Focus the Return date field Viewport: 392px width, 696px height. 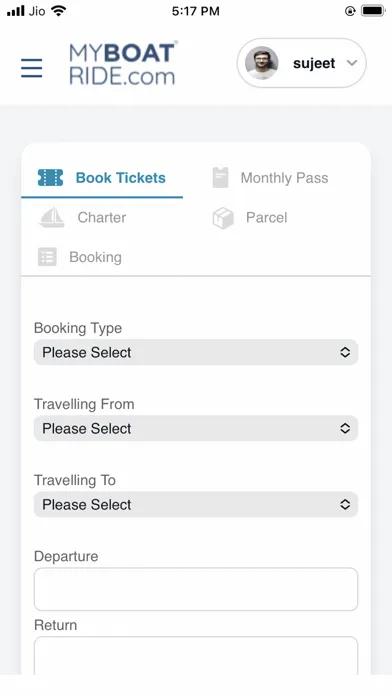(196, 656)
